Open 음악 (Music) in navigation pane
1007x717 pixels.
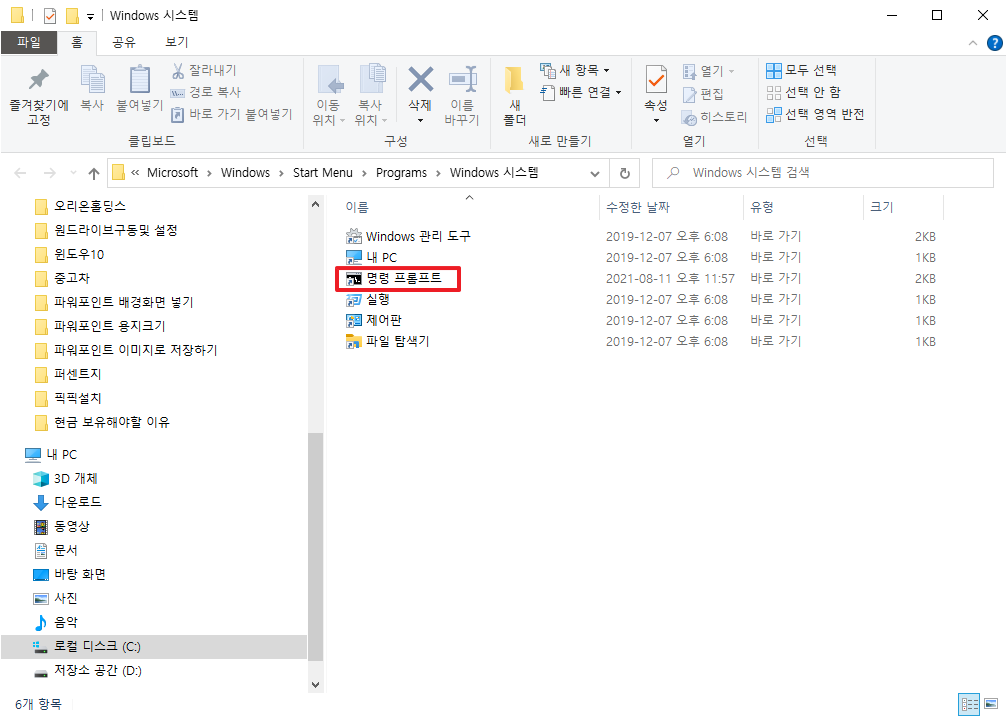point(55,623)
